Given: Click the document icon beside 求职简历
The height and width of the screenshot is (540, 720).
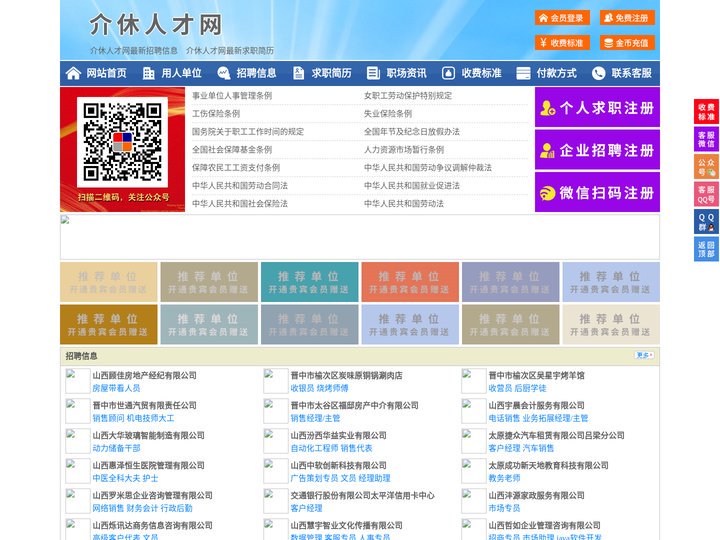Looking at the screenshot, I should click(298, 73).
